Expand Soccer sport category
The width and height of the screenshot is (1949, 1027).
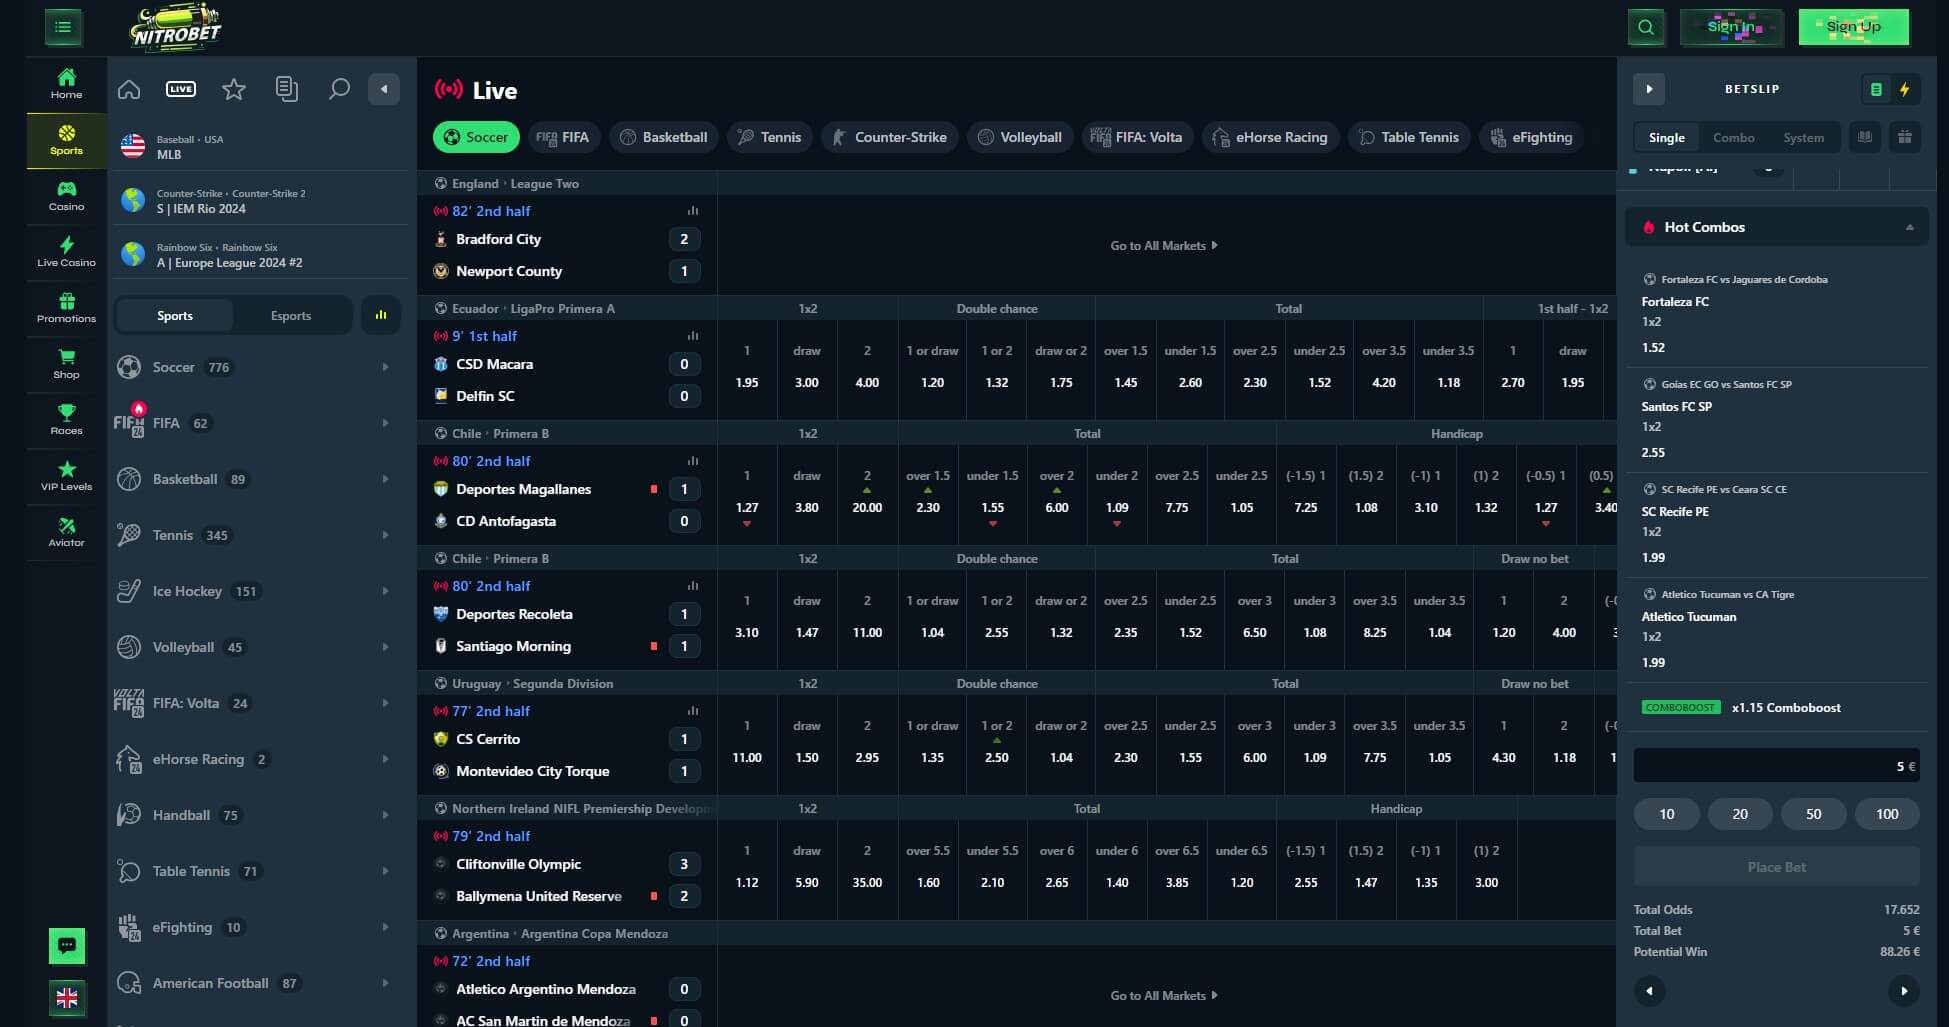point(262,367)
